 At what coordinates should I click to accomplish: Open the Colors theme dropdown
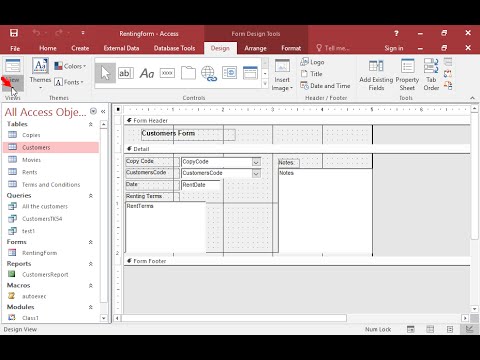[70, 66]
